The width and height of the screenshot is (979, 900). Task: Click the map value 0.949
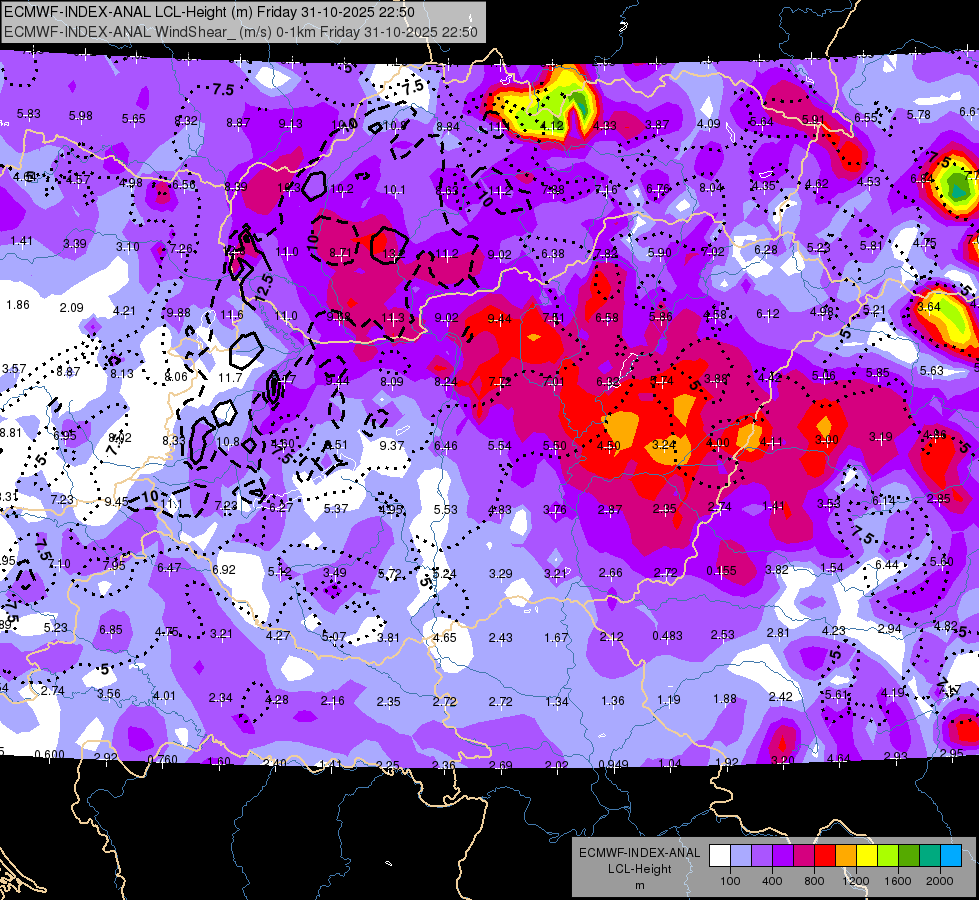click(x=613, y=764)
